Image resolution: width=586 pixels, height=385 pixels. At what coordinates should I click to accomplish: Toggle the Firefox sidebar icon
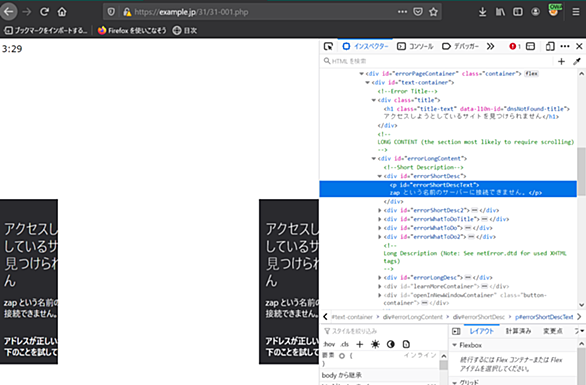[x=518, y=12]
